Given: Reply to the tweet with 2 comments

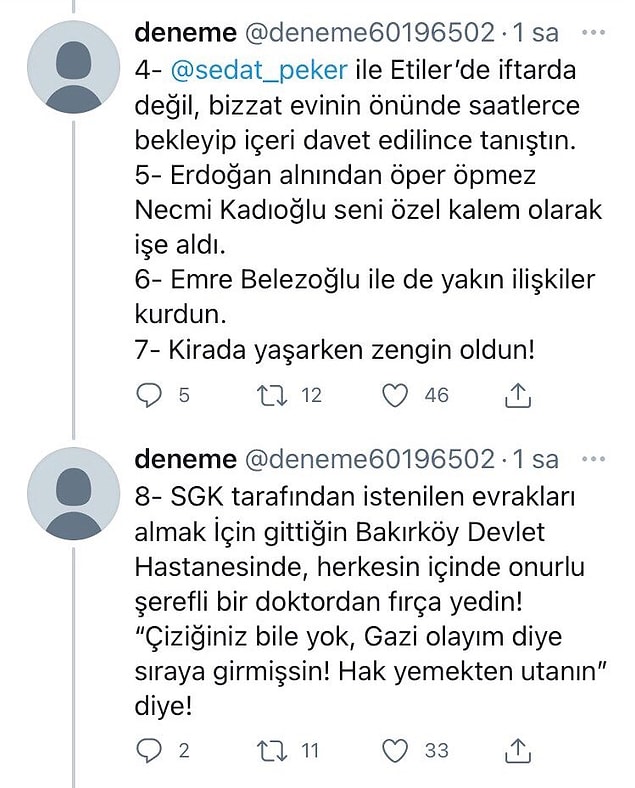Looking at the screenshot, I should (149, 751).
